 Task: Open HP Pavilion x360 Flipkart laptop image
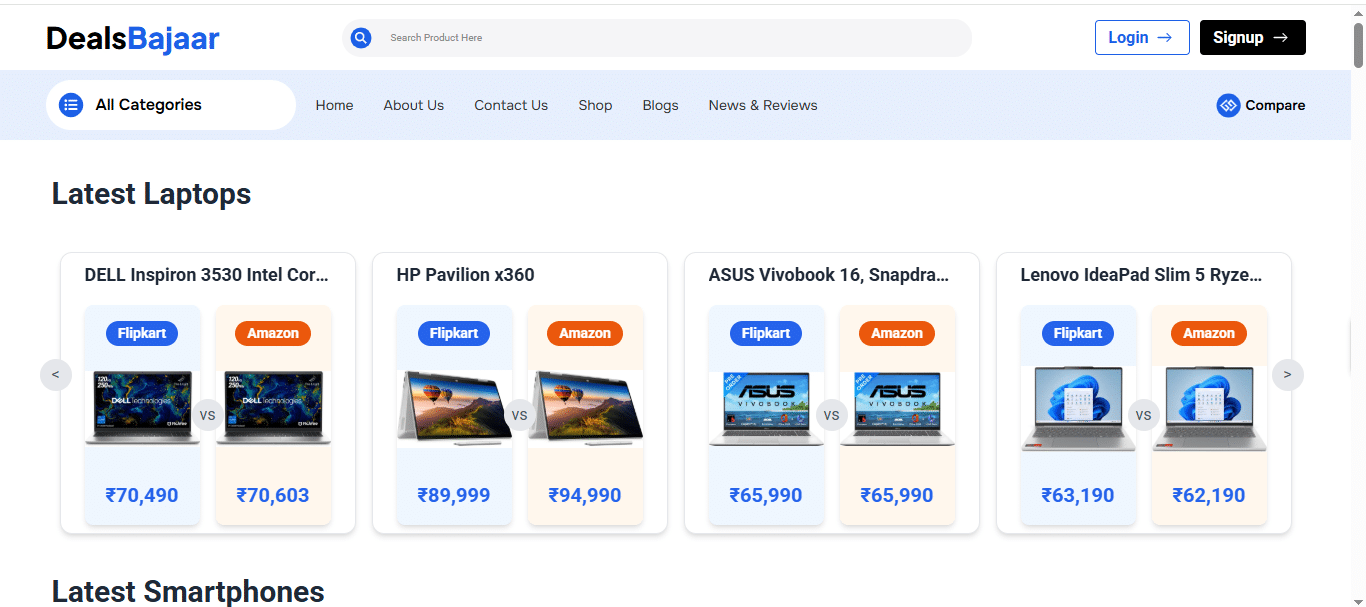point(455,407)
